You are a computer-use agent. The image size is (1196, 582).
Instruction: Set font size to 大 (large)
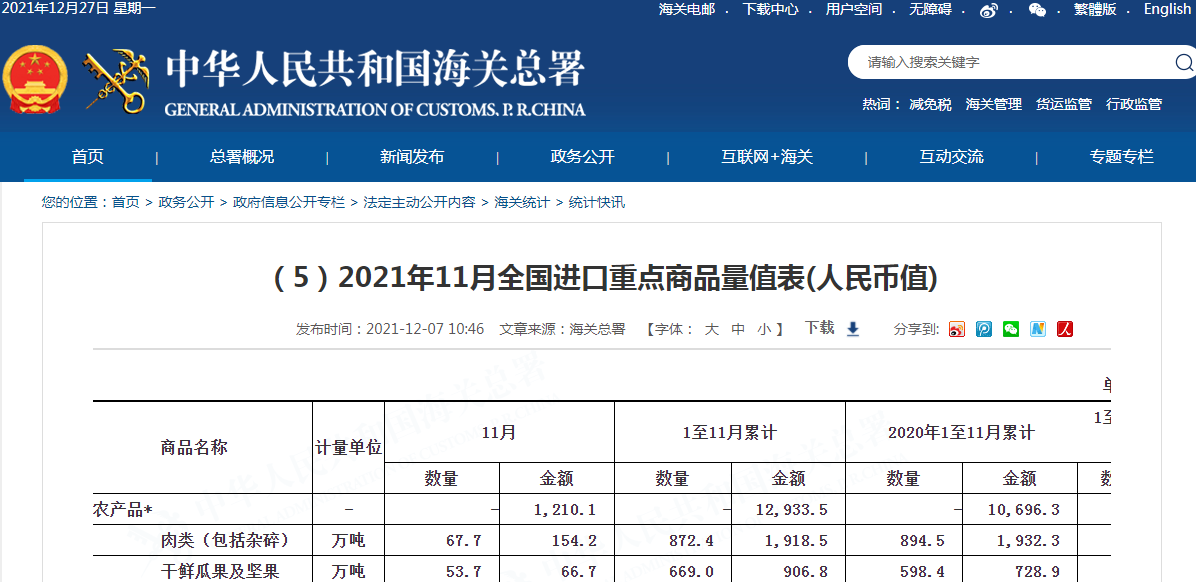pos(712,329)
